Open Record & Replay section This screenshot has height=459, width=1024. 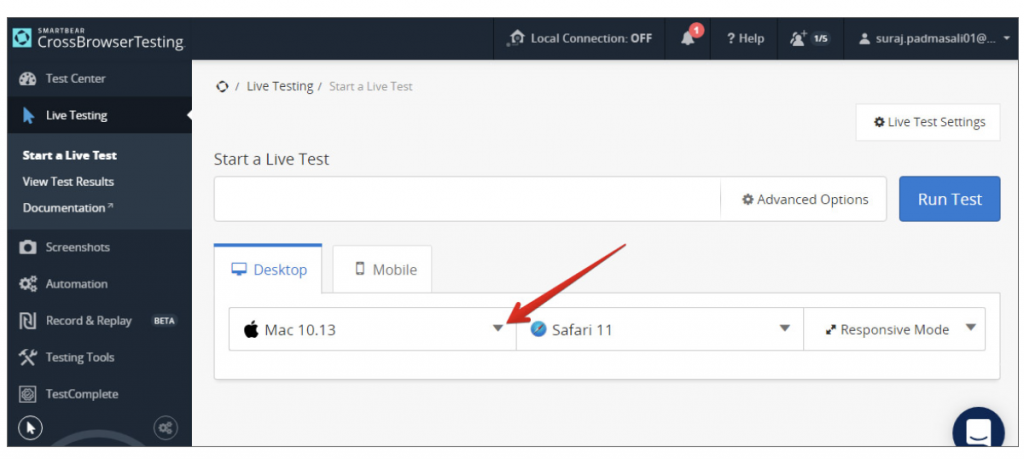pyautogui.click(x=99, y=321)
